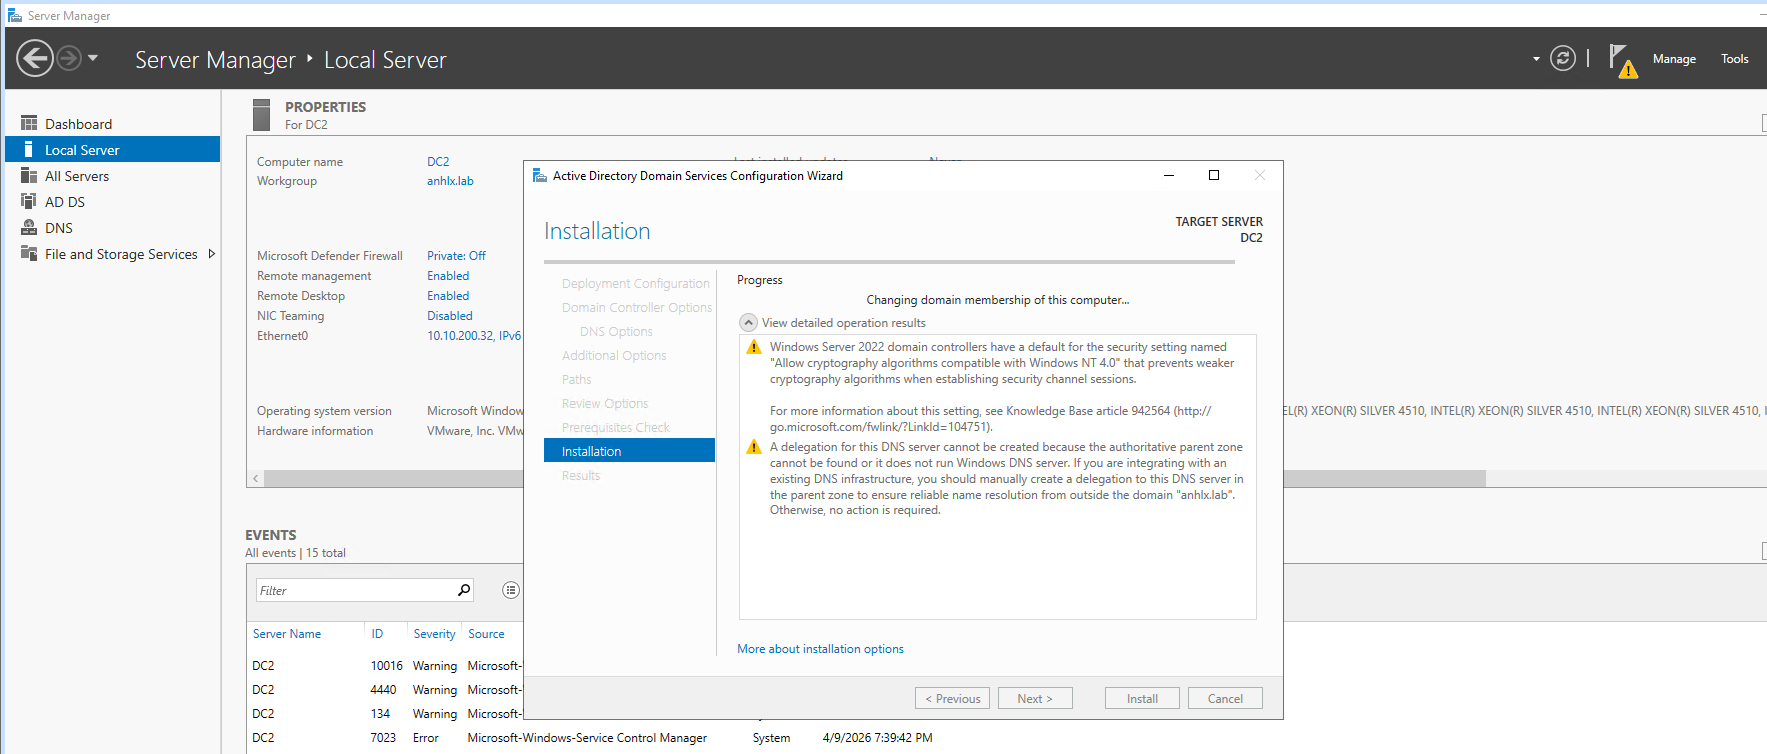Open DNS in the sidebar
Viewport: 1767px width, 754px height.
[59, 228]
